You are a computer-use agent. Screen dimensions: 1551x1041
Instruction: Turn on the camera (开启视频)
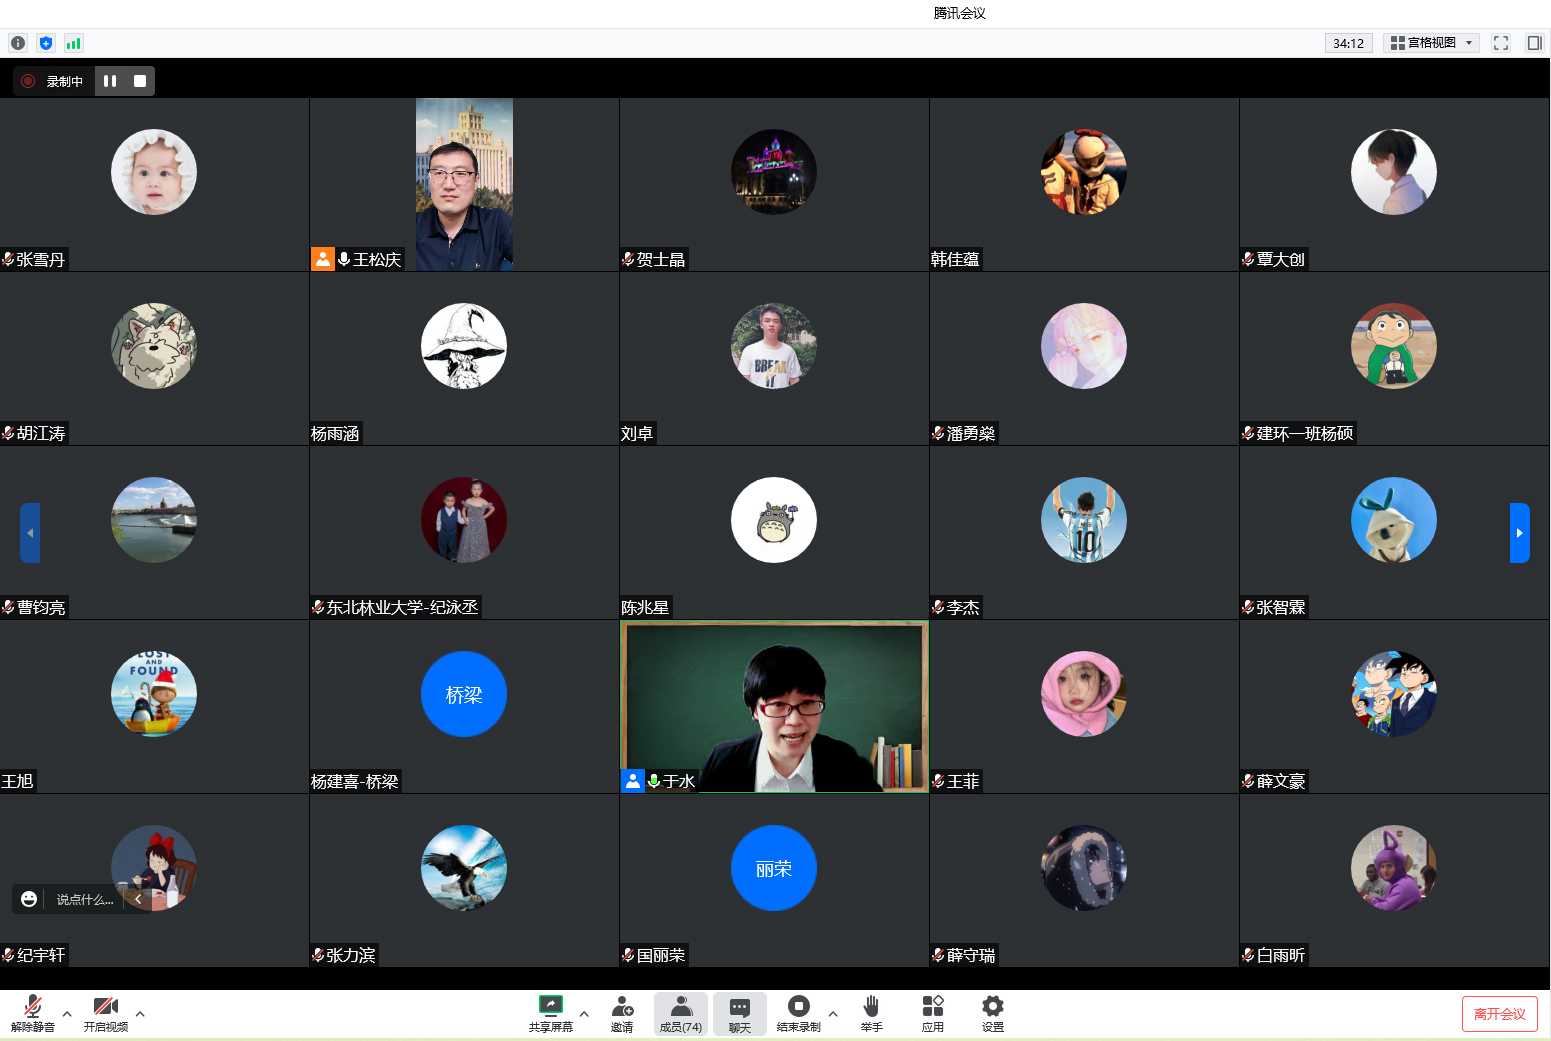(105, 1013)
